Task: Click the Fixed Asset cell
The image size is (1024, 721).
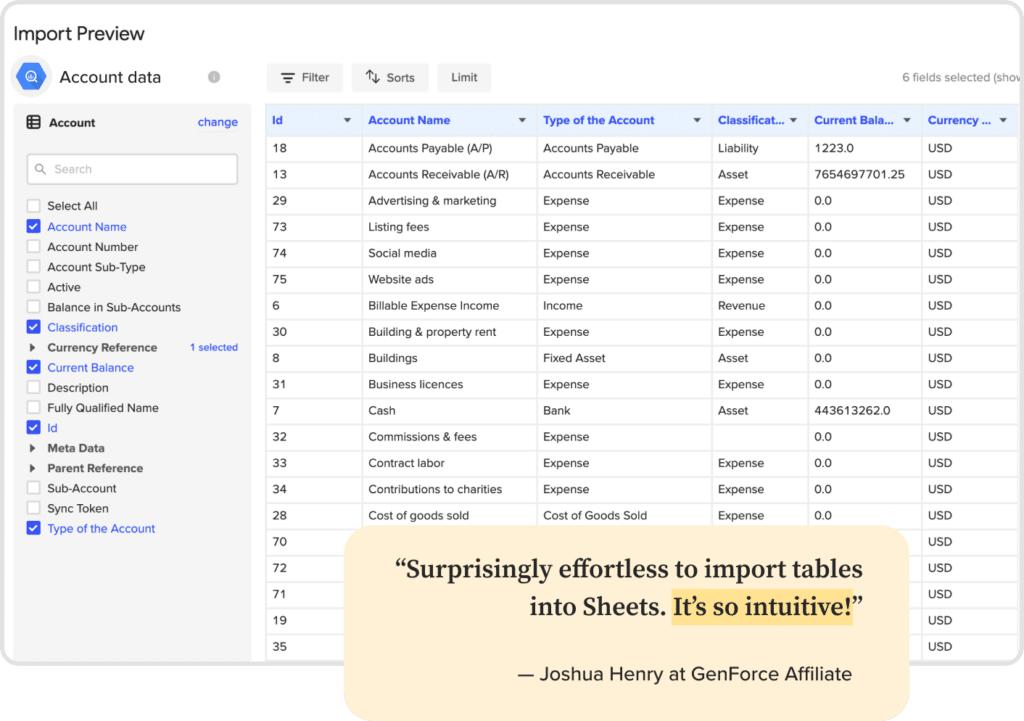Action: (624, 358)
